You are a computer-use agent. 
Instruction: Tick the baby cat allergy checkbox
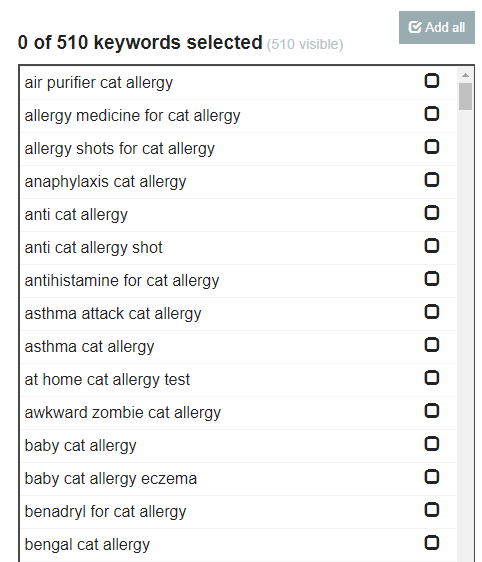pyautogui.click(x=431, y=444)
